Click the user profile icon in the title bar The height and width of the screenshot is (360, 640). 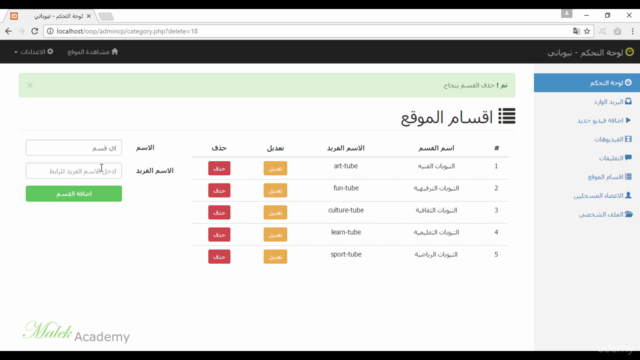click(x=567, y=13)
